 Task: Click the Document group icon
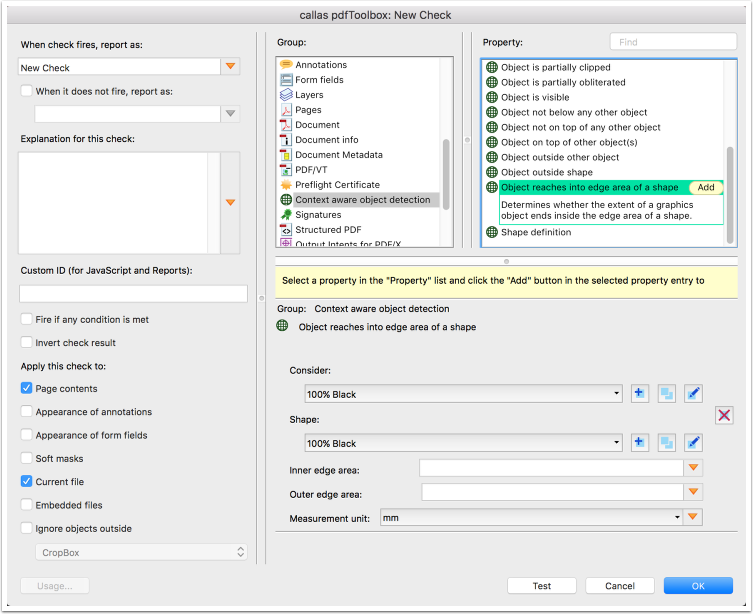pyautogui.click(x=286, y=125)
